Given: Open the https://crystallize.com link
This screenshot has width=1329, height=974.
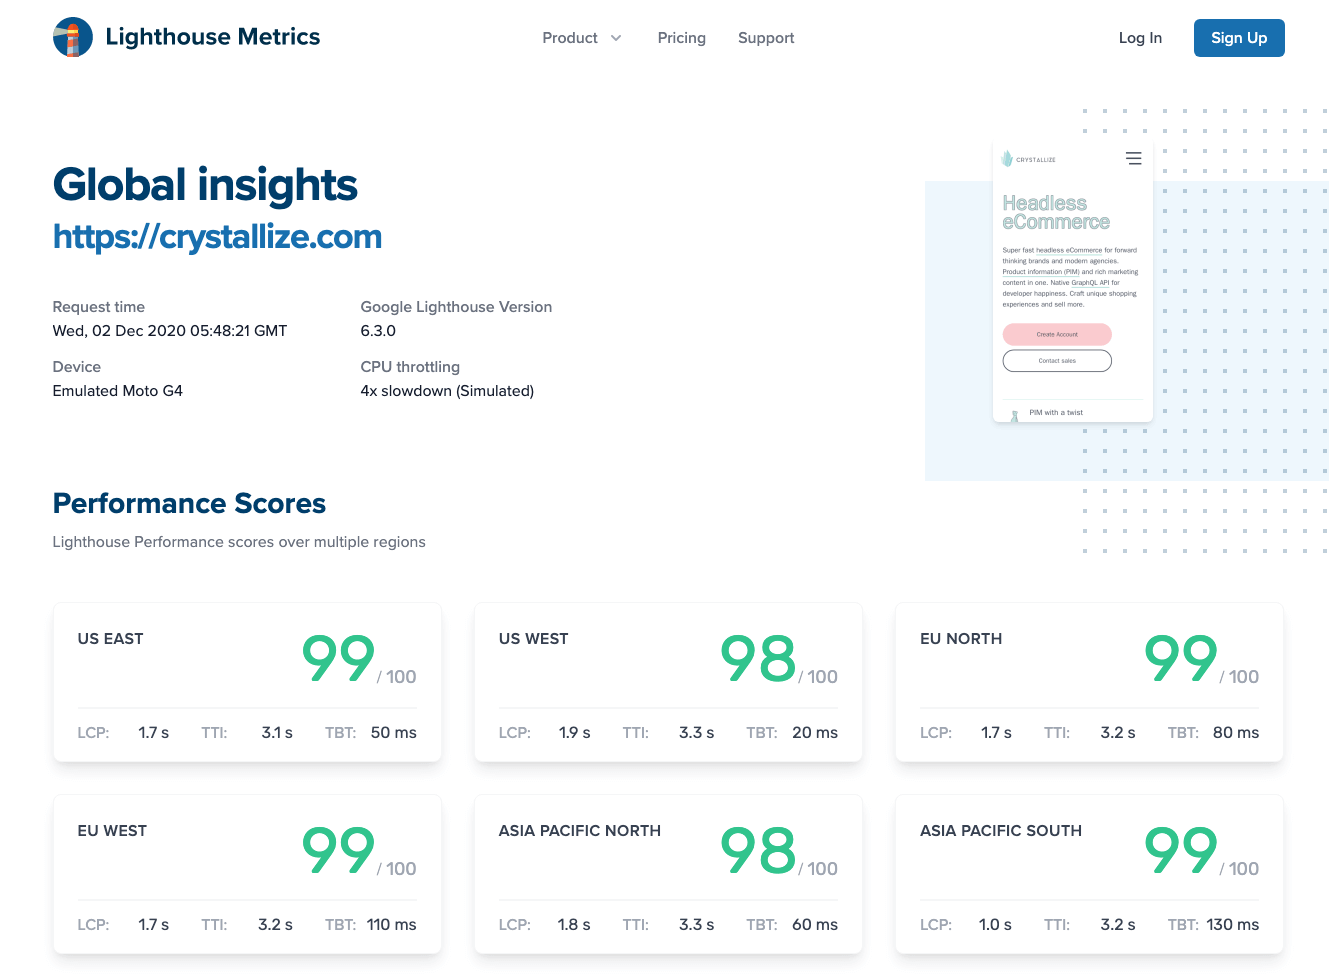Looking at the screenshot, I should (x=217, y=237).
